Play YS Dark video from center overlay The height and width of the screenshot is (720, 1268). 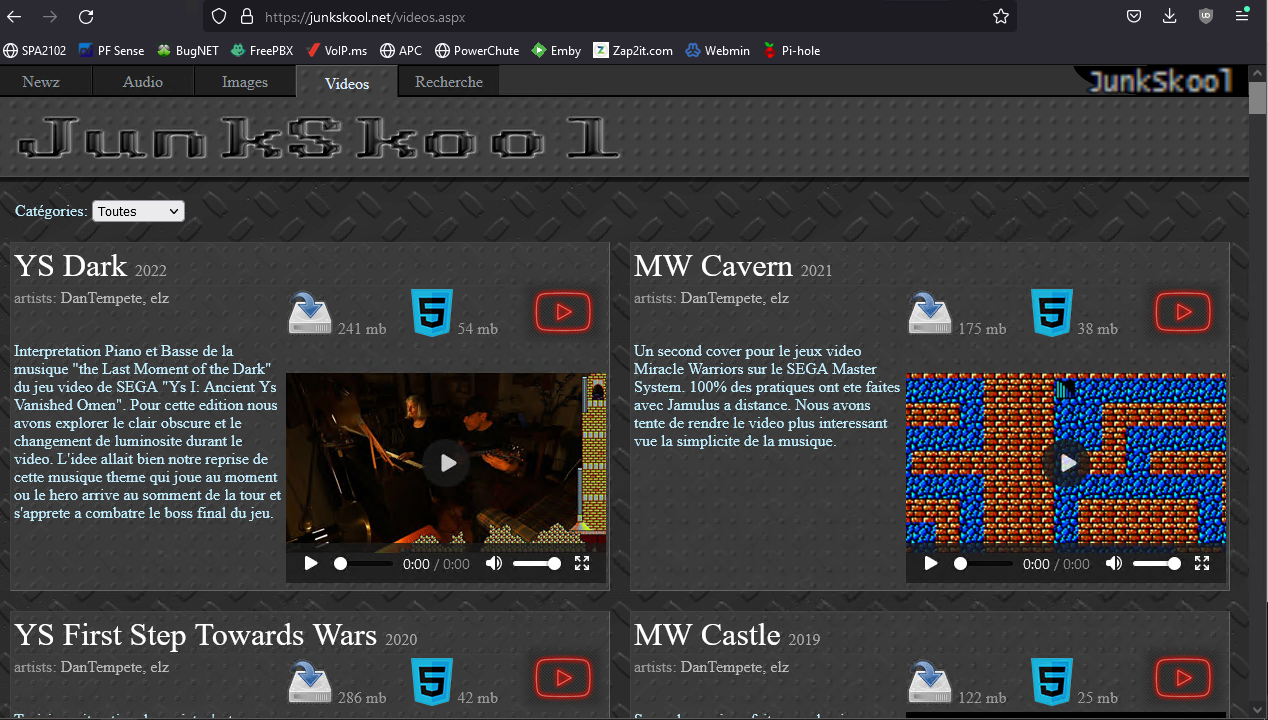[x=447, y=463]
